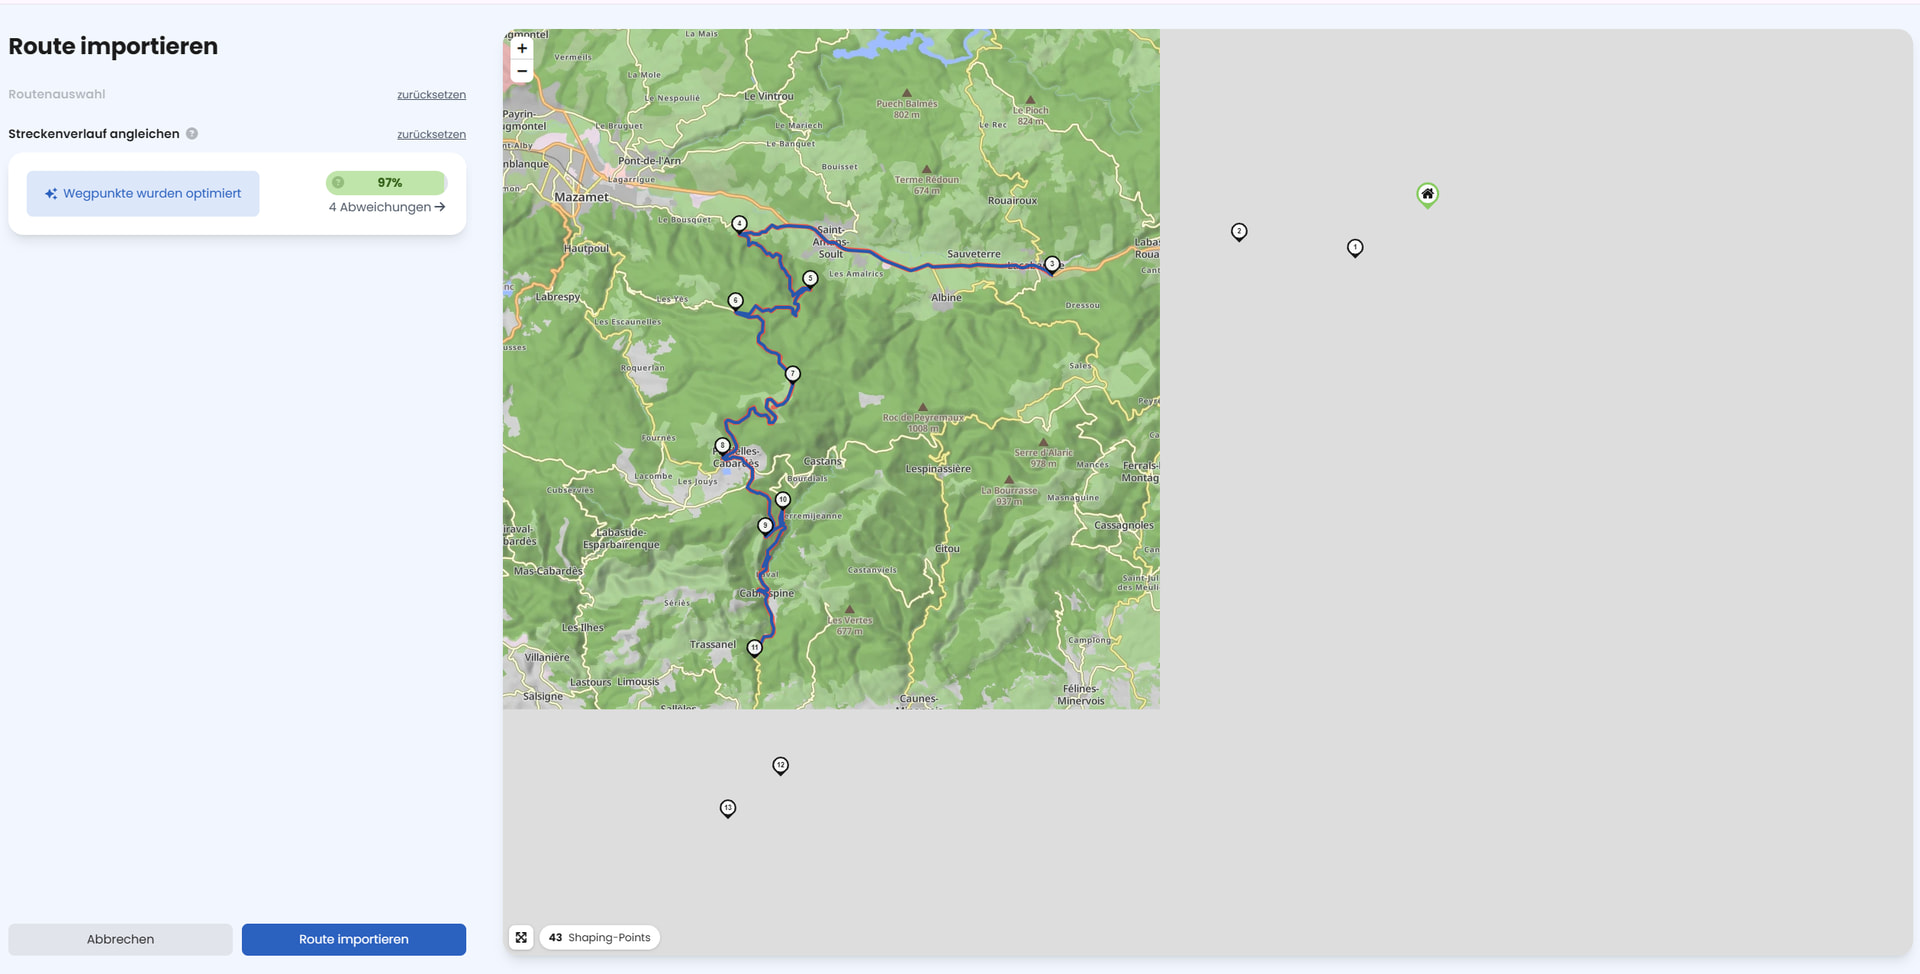Screen dimensions: 1920x974
Task: Click waypoint marker 11 near Trassanel
Action: coord(755,648)
